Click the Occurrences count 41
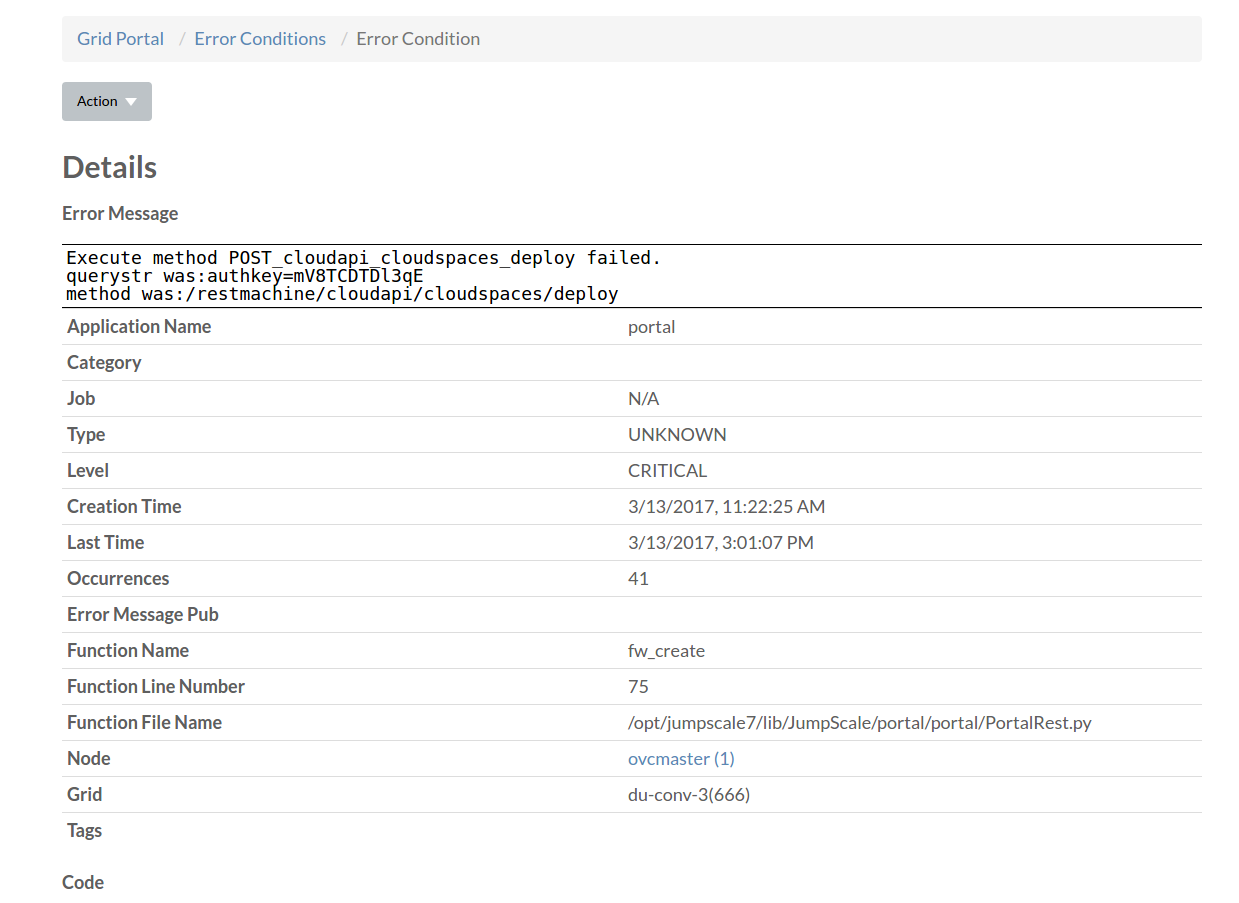This screenshot has width=1239, height=903. (x=638, y=579)
